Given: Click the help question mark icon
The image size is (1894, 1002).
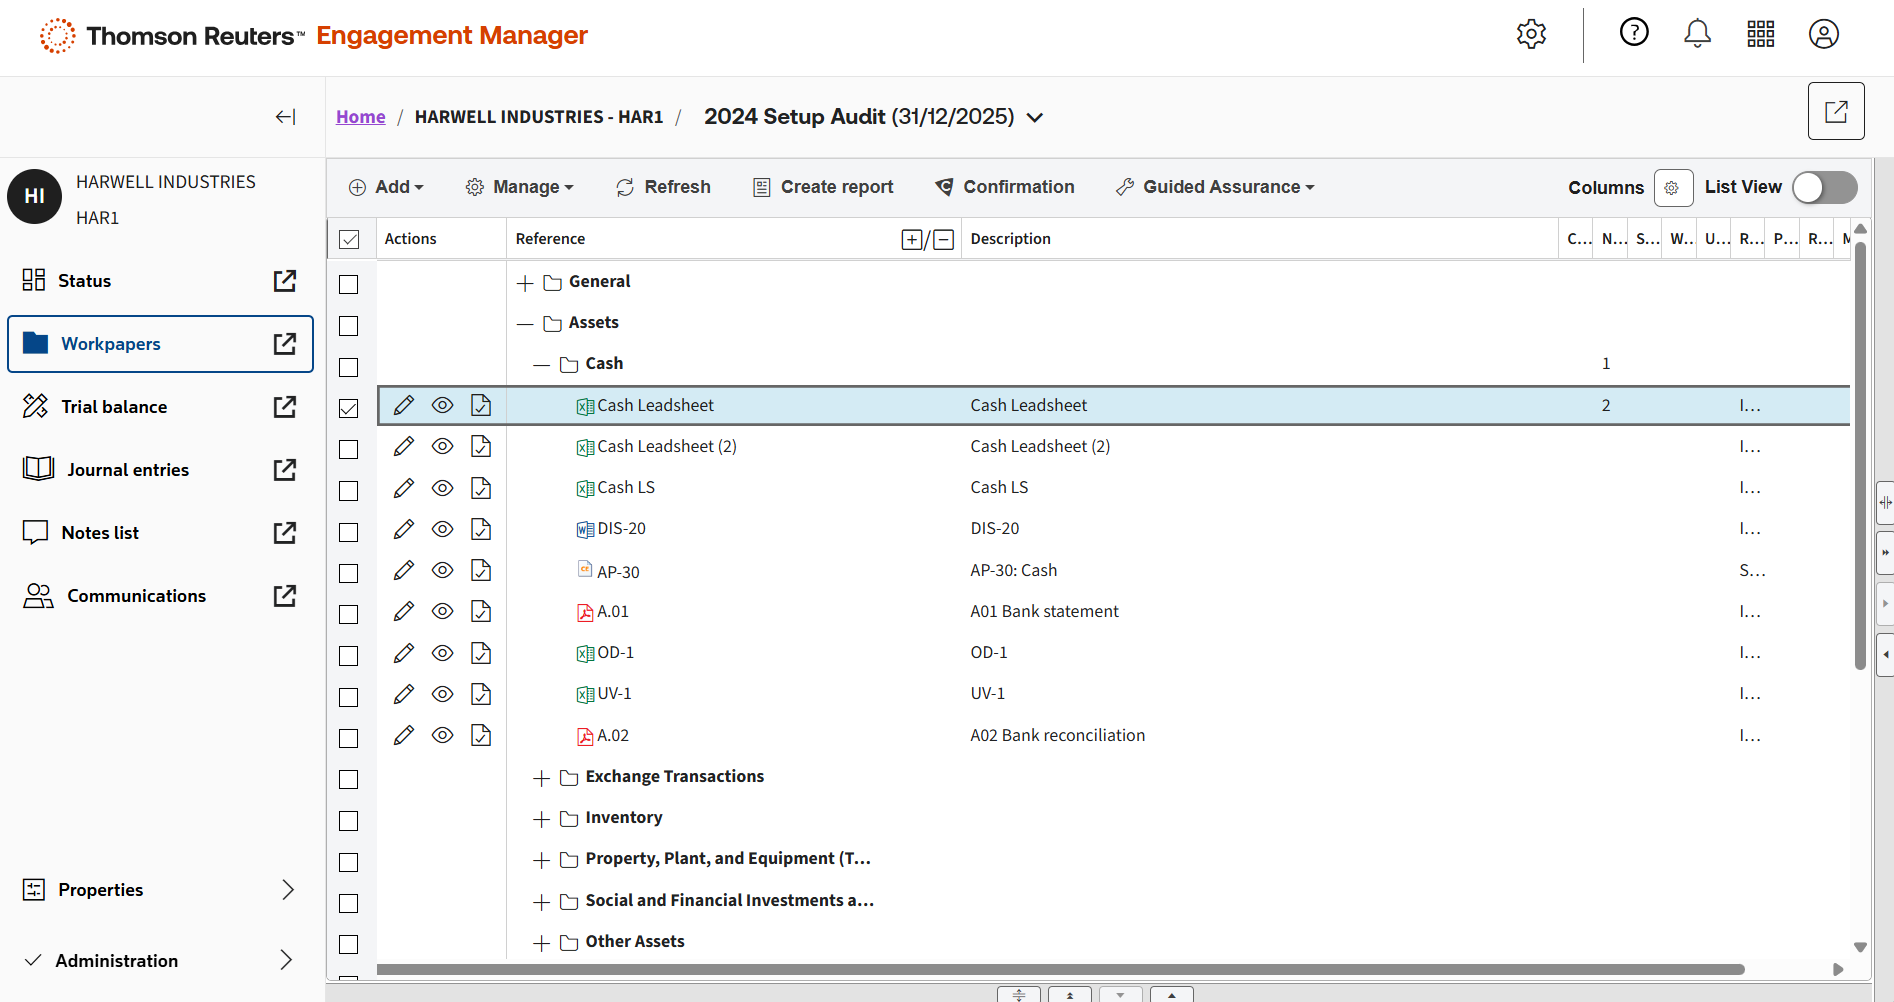Looking at the screenshot, I should [1634, 33].
